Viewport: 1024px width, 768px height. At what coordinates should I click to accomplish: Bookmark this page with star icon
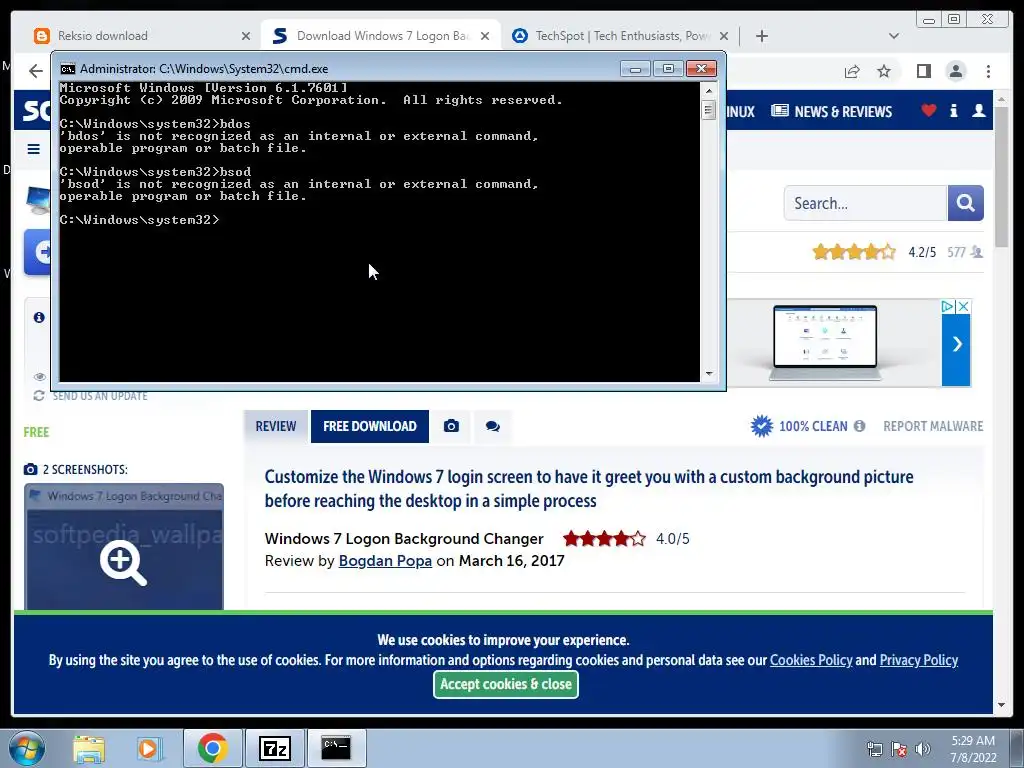[x=884, y=71]
